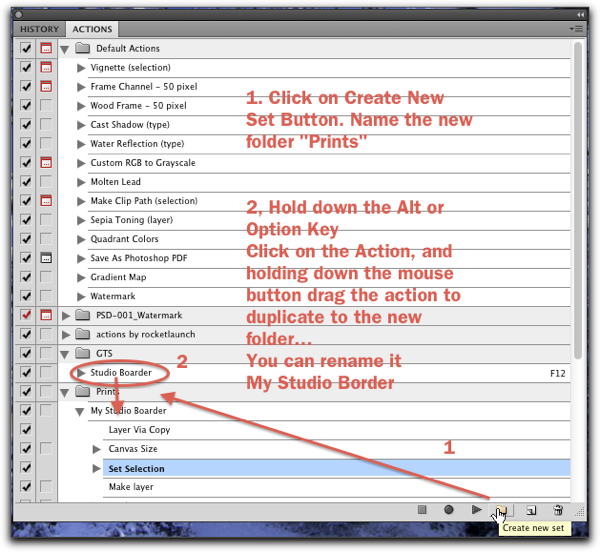
Task: Collapse the Default Actions set
Action: point(65,49)
